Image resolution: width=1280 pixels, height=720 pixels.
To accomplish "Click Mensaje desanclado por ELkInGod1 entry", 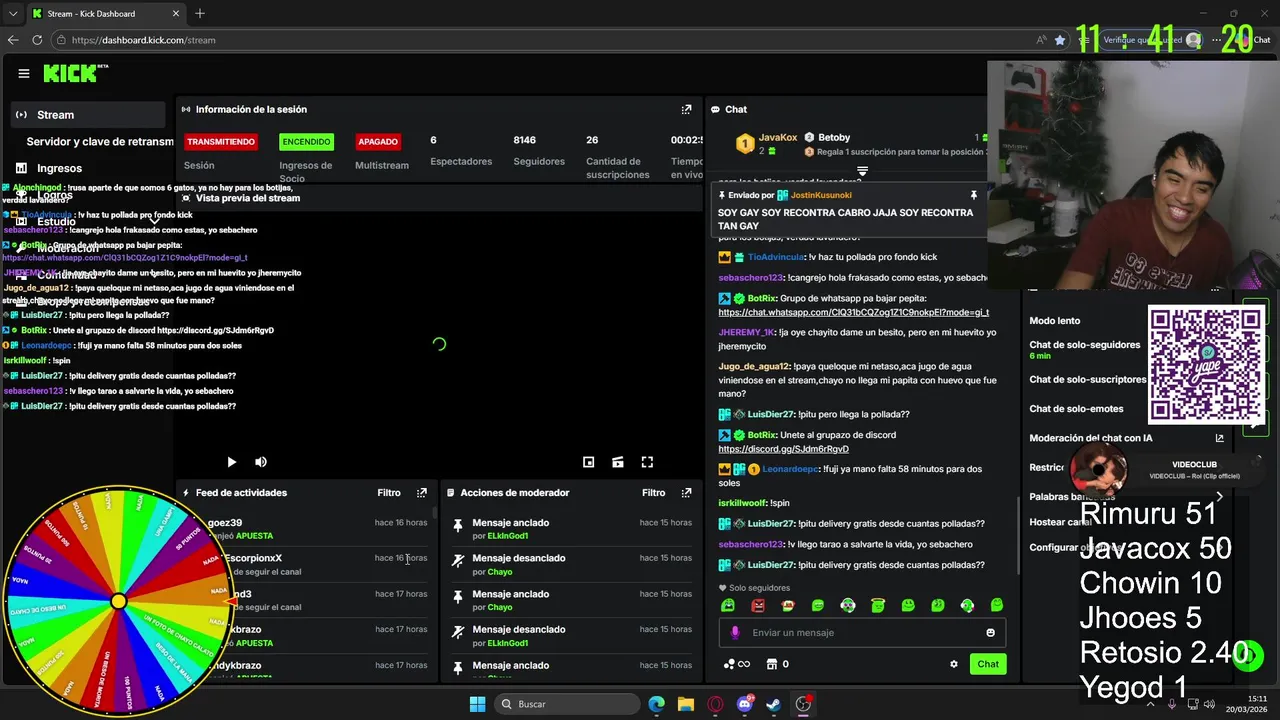I will point(572,636).
